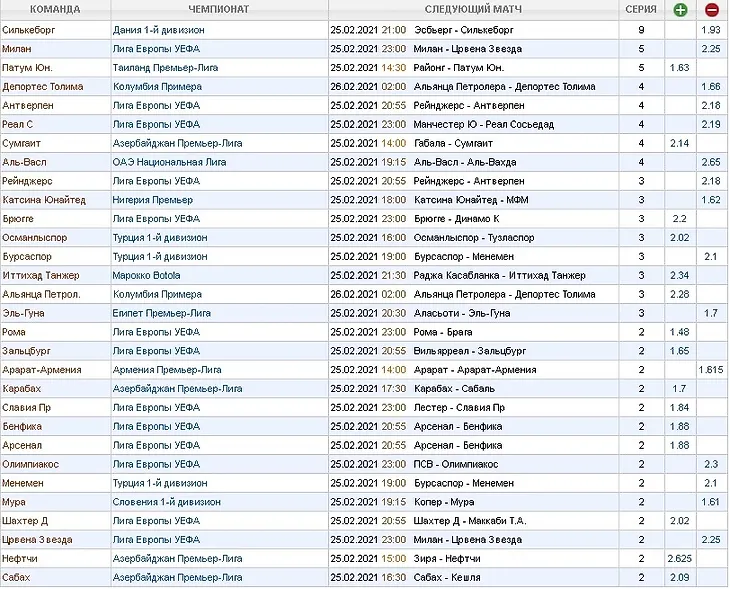This screenshot has width=730, height=589.
Task: Select team Альянца Петрол.
Action: (41, 295)
